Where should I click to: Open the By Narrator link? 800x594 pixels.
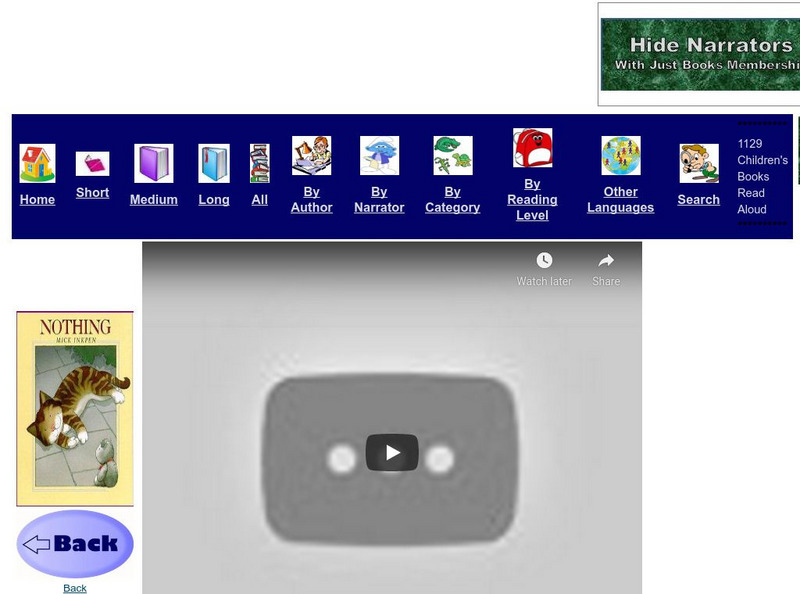point(379,200)
